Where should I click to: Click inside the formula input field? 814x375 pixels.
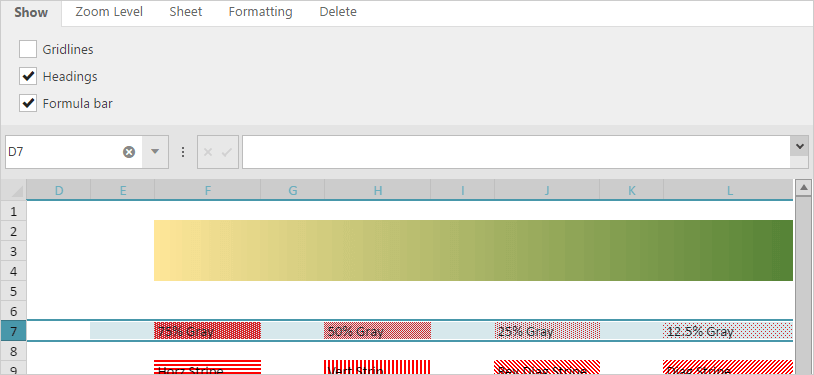tap(516, 152)
